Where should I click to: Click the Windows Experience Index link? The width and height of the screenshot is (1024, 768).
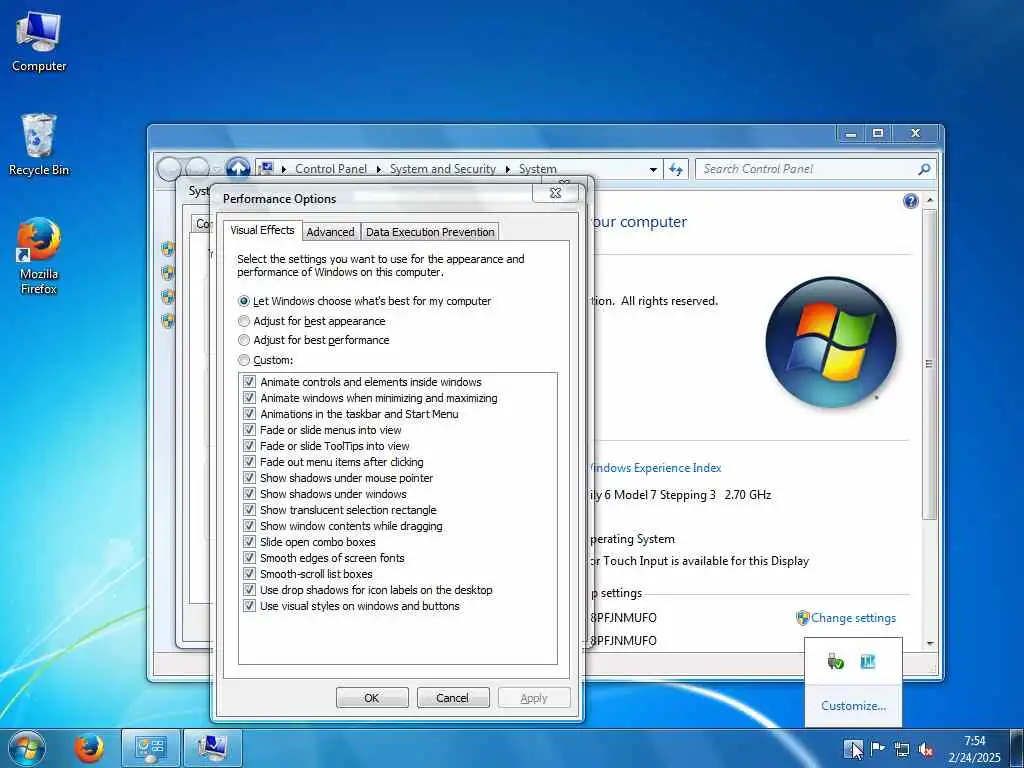pos(656,468)
